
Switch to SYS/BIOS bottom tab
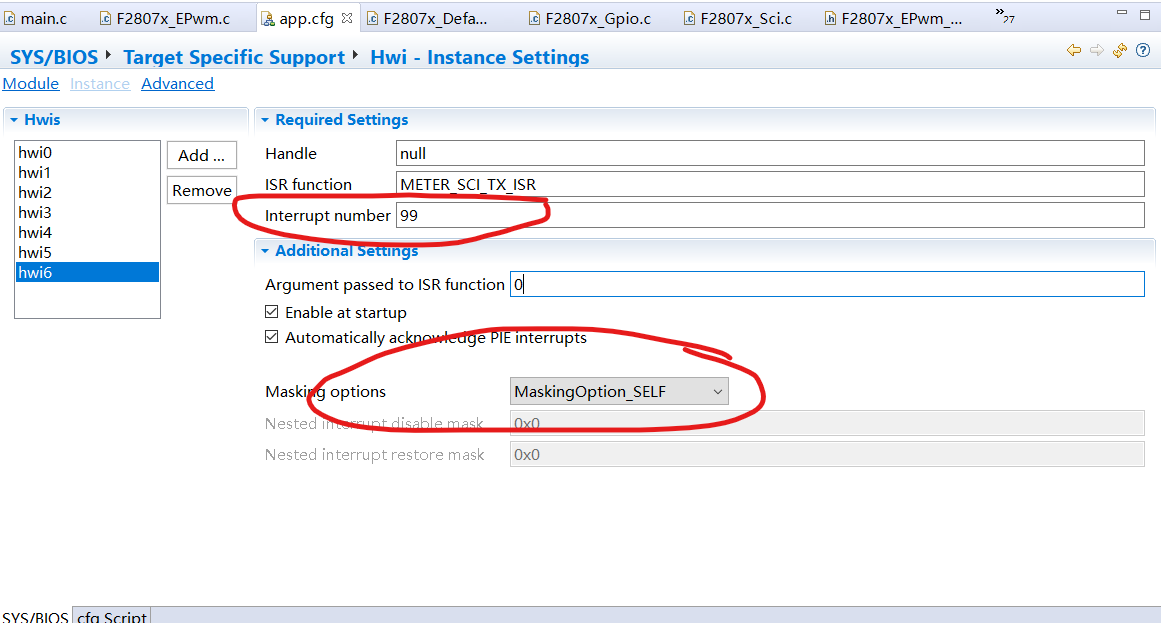[x=36, y=616]
